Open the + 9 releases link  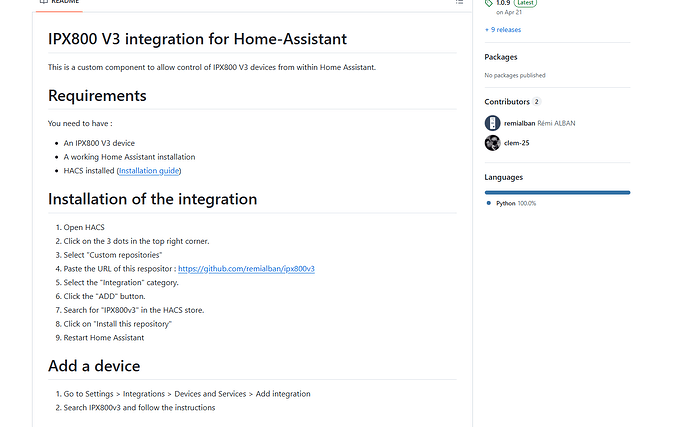click(x=503, y=29)
